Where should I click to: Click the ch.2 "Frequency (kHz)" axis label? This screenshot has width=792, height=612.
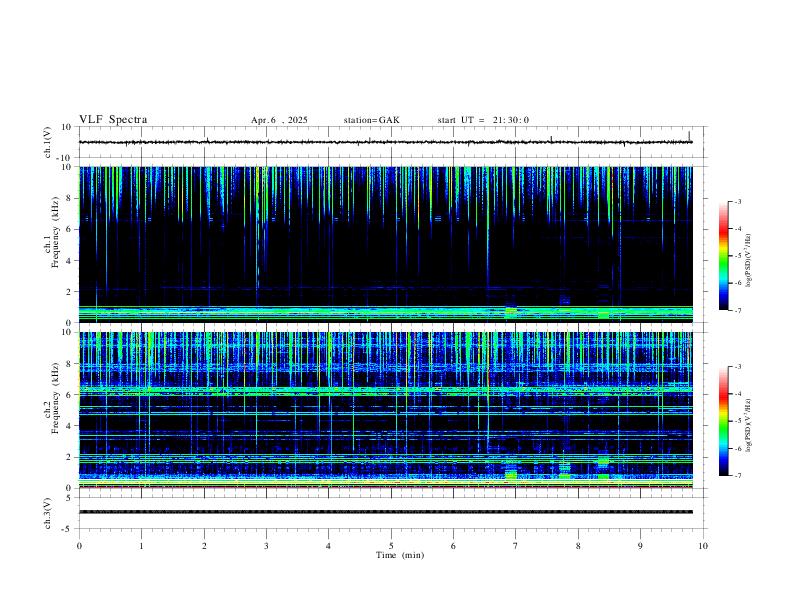(x=55, y=398)
